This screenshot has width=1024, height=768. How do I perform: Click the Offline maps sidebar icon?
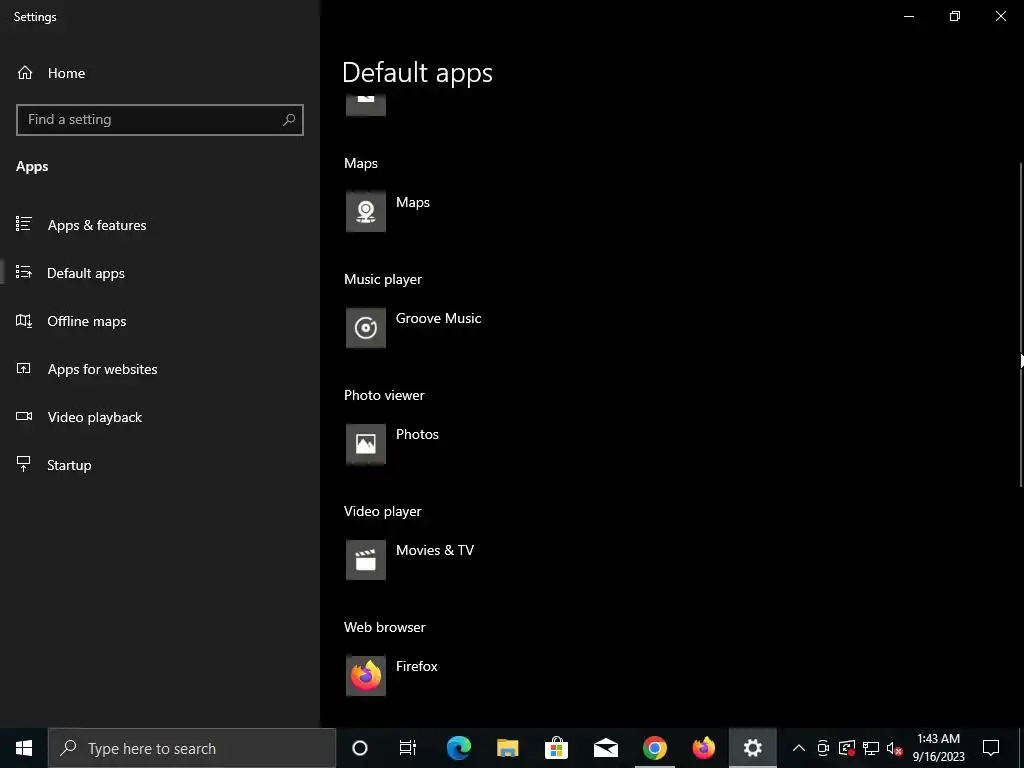pos(24,321)
